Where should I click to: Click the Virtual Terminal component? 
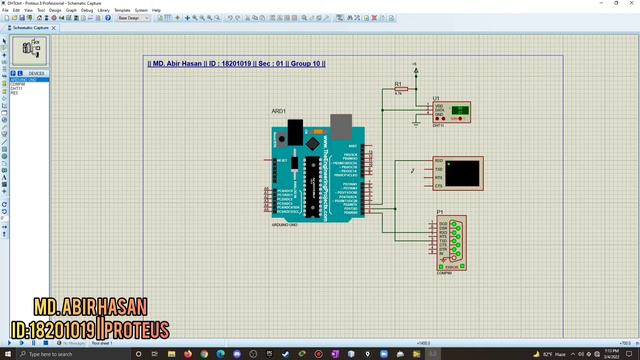pos(458,173)
